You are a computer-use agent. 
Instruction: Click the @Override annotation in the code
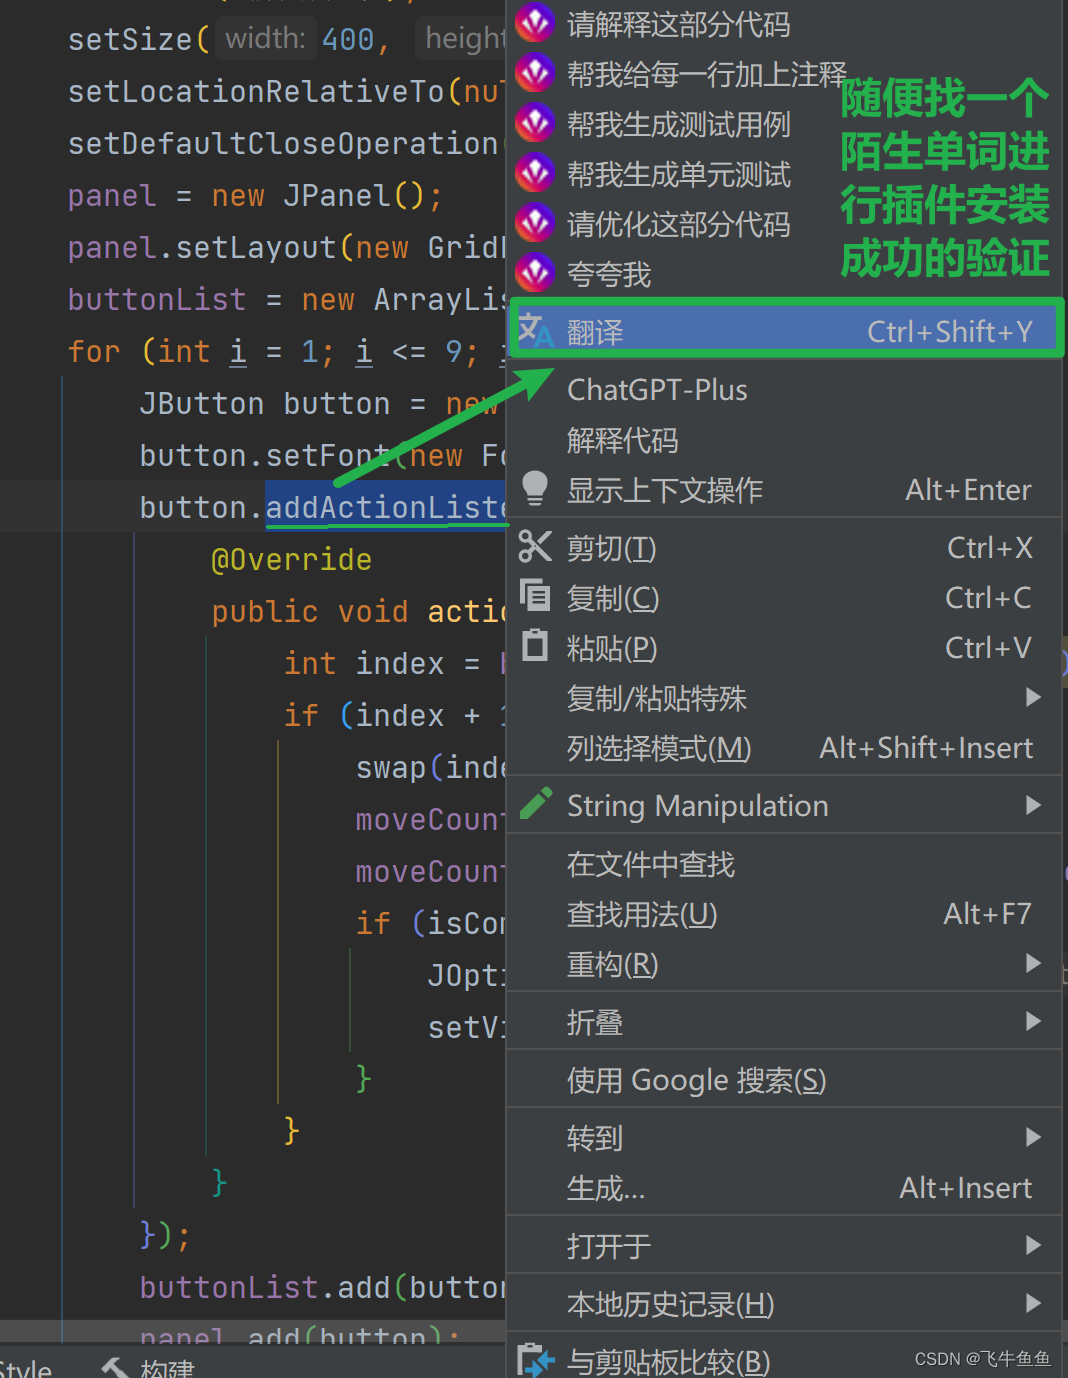[x=291, y=559]
